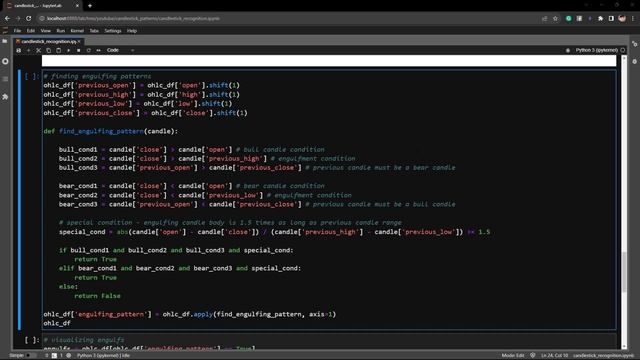The width and height of the screenshot is (640, 360).
Task: Open the property inspector on the right sidebar
Action: tap(635, 44)
